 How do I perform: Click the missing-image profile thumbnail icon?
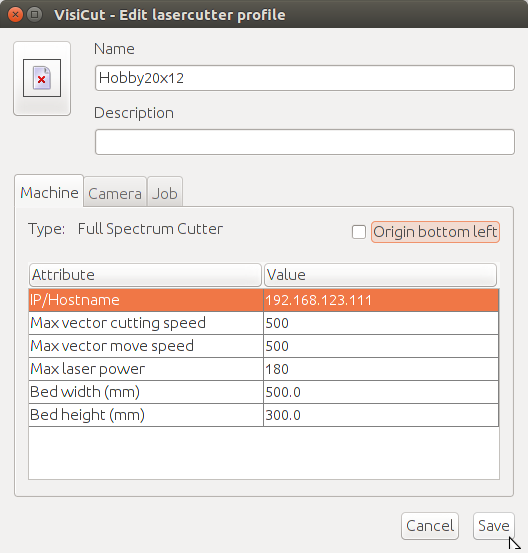[x=42, y=78]
